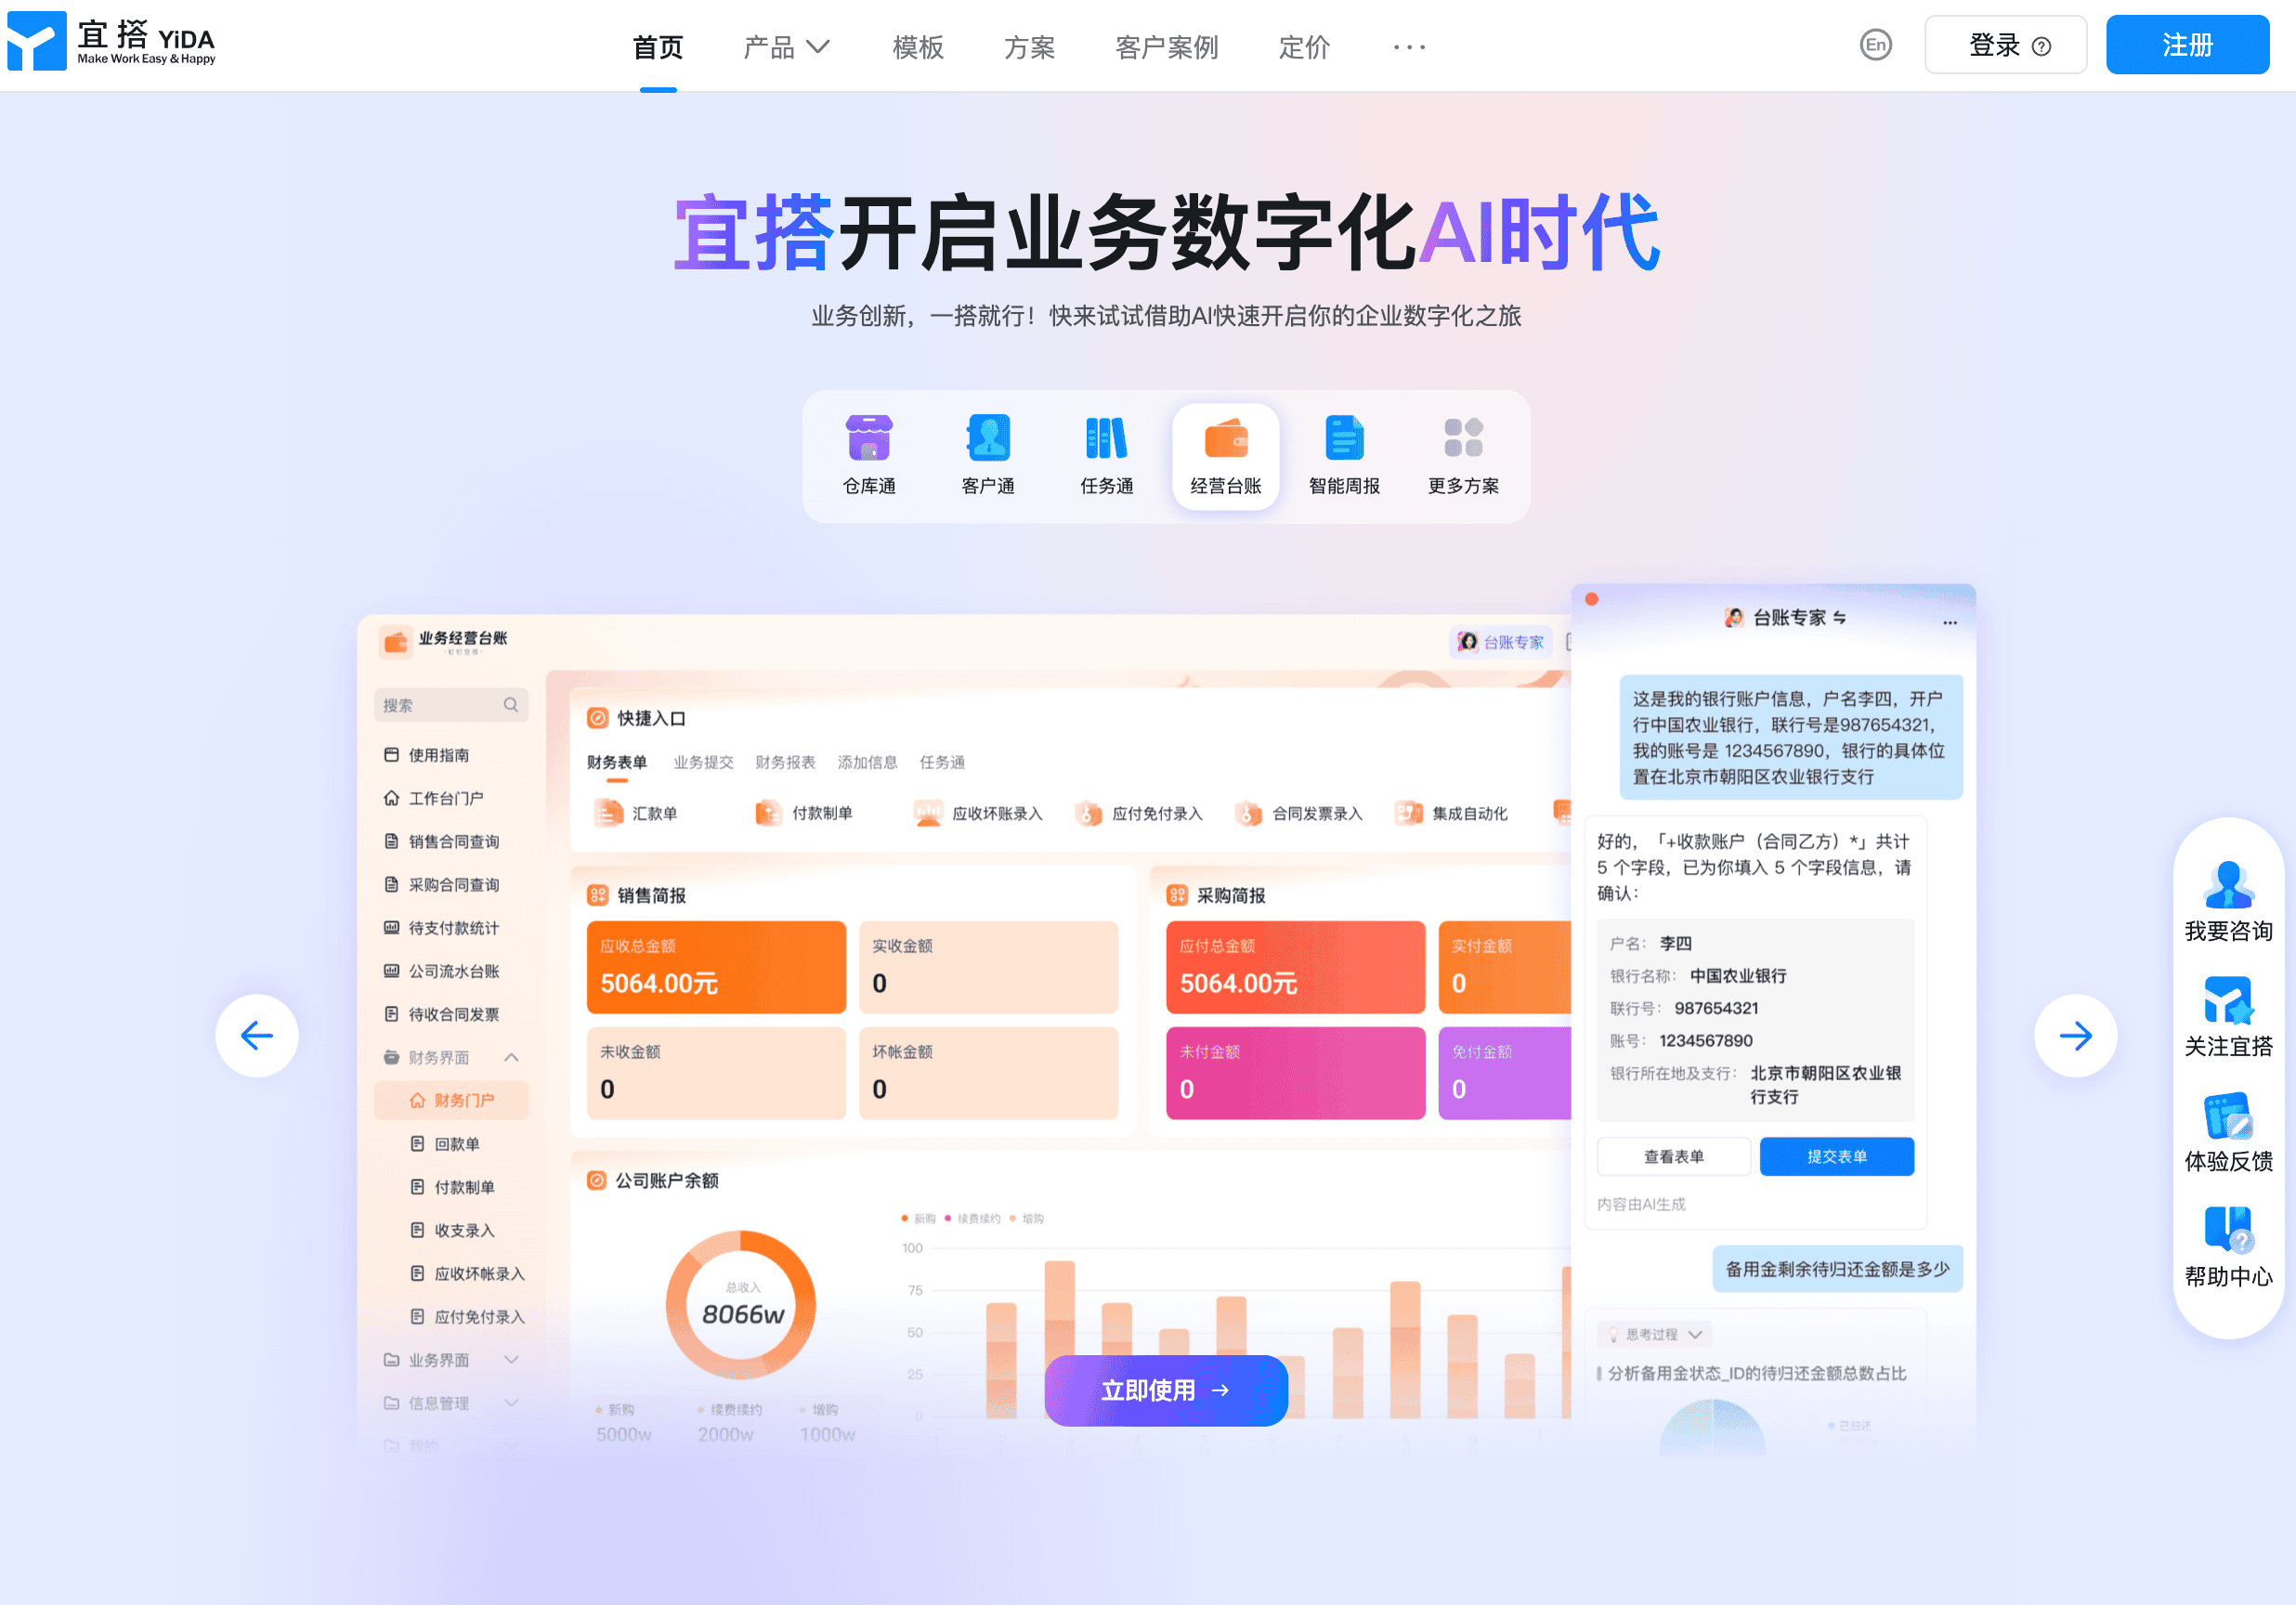
Task: Go to next slide with right arrow
Action: [x=2075, y=1035]
